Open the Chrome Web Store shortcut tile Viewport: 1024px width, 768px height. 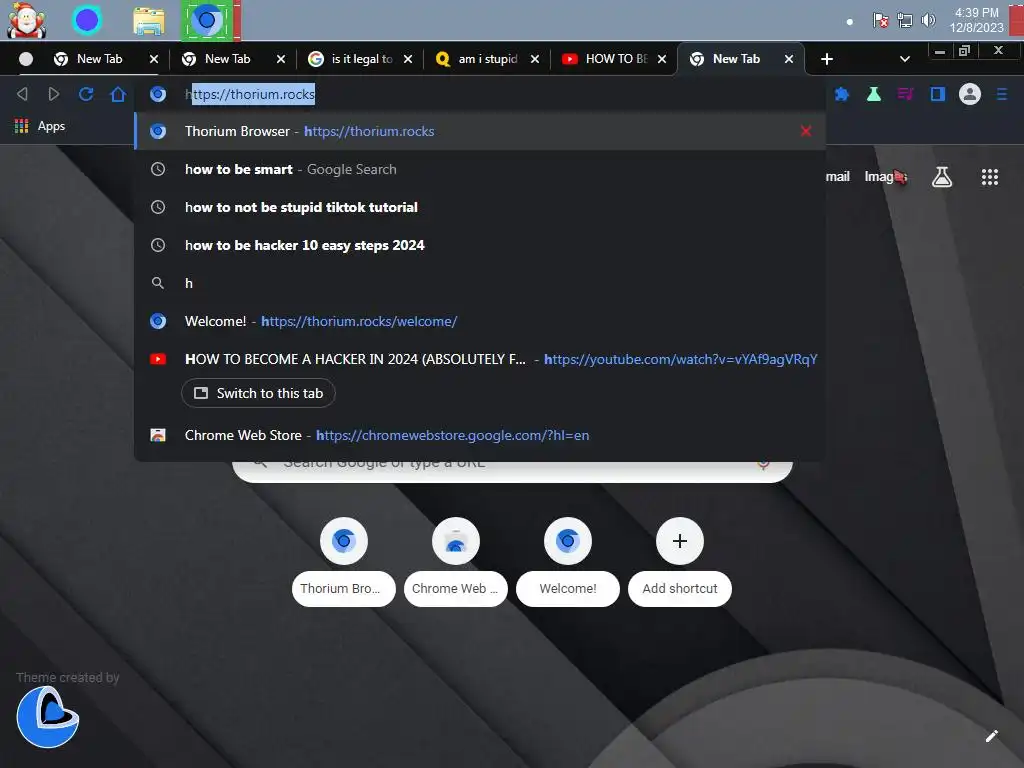tap(456, 562)
